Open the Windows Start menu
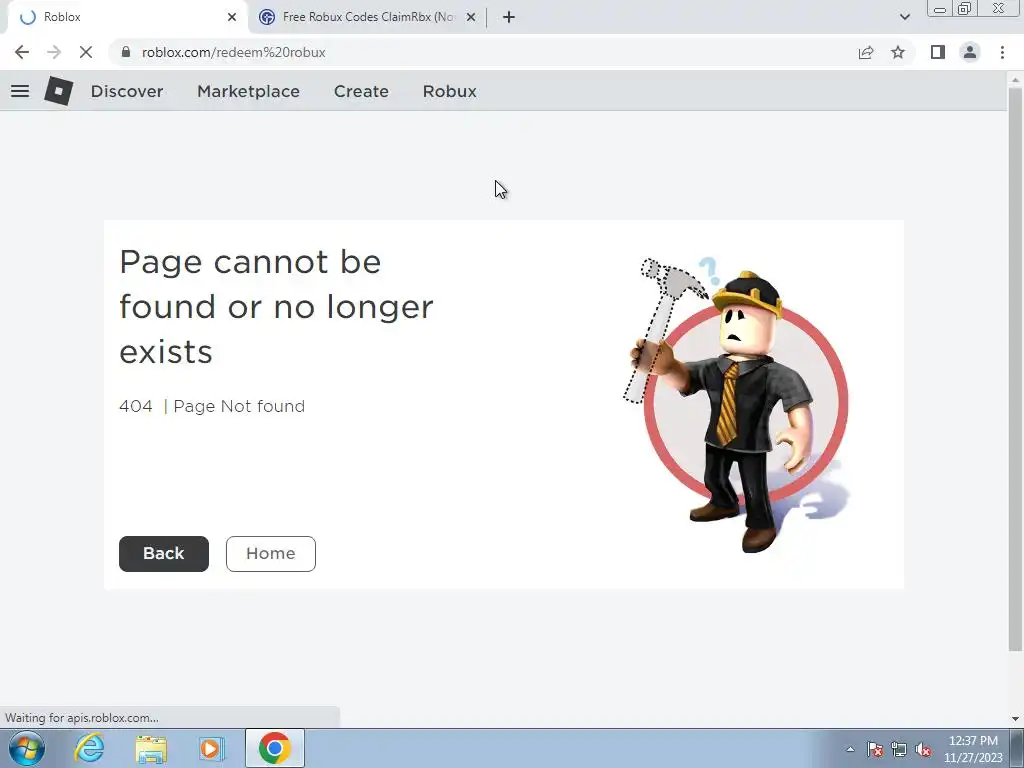This screenshot has height=768, width=1024. (x=27, y=748)
